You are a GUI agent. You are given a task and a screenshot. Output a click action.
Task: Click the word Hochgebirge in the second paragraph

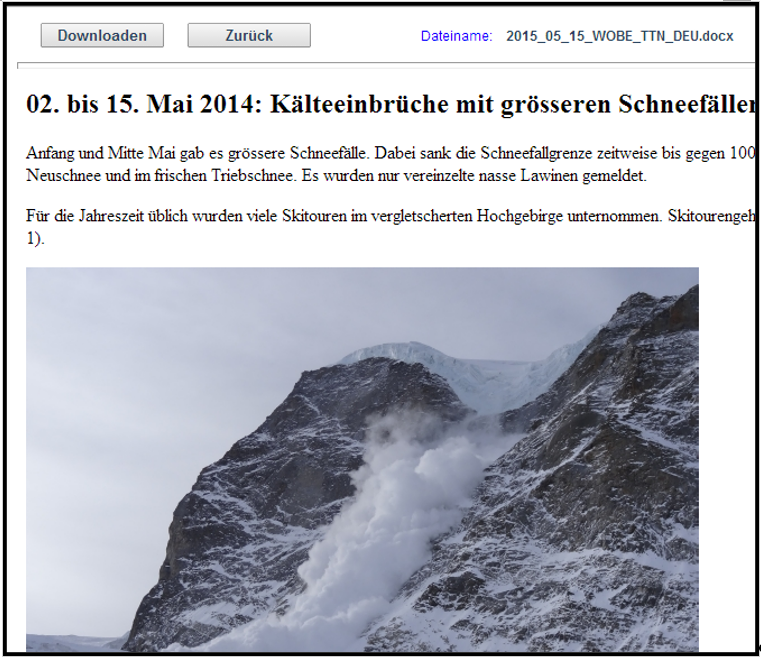pyautogui.click(x=517, y=217)
